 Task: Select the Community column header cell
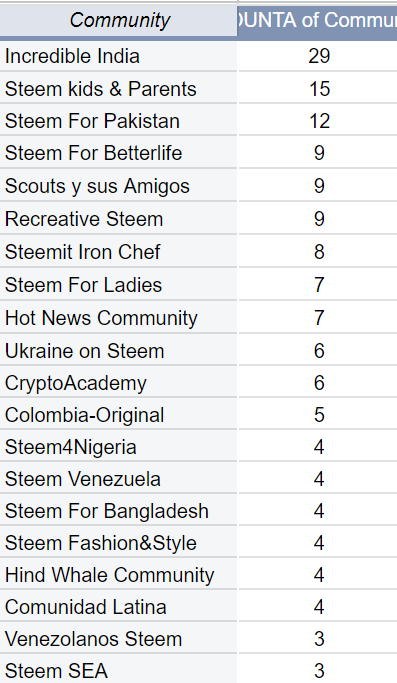[x=119, y=20]
